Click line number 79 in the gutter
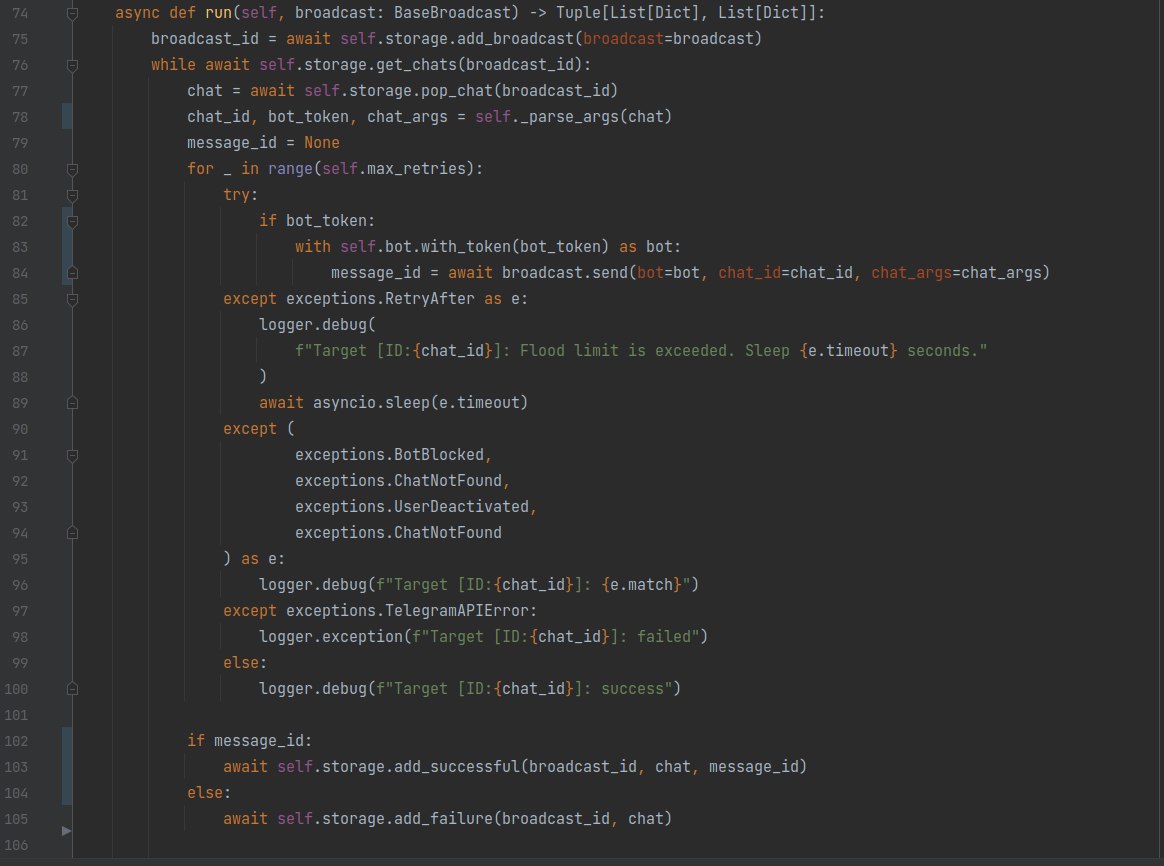Image resolution: width=1164 pixels, height=866 pixels. pos(20,143)
